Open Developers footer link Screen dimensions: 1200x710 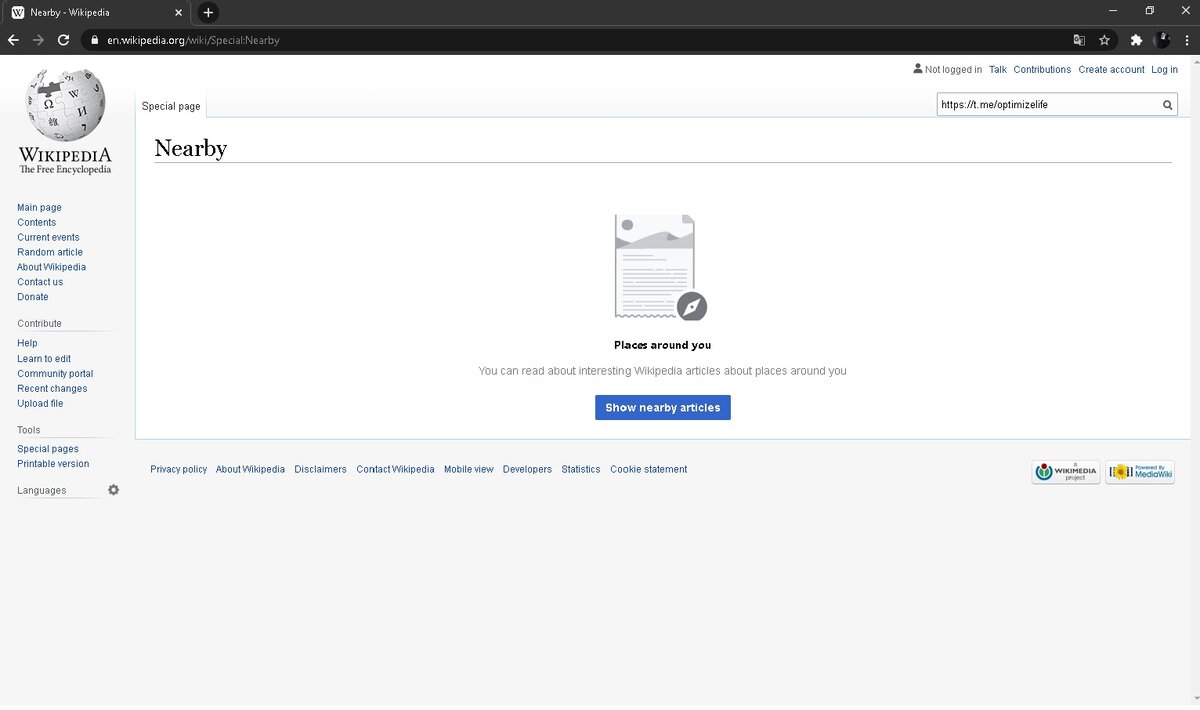527,470
